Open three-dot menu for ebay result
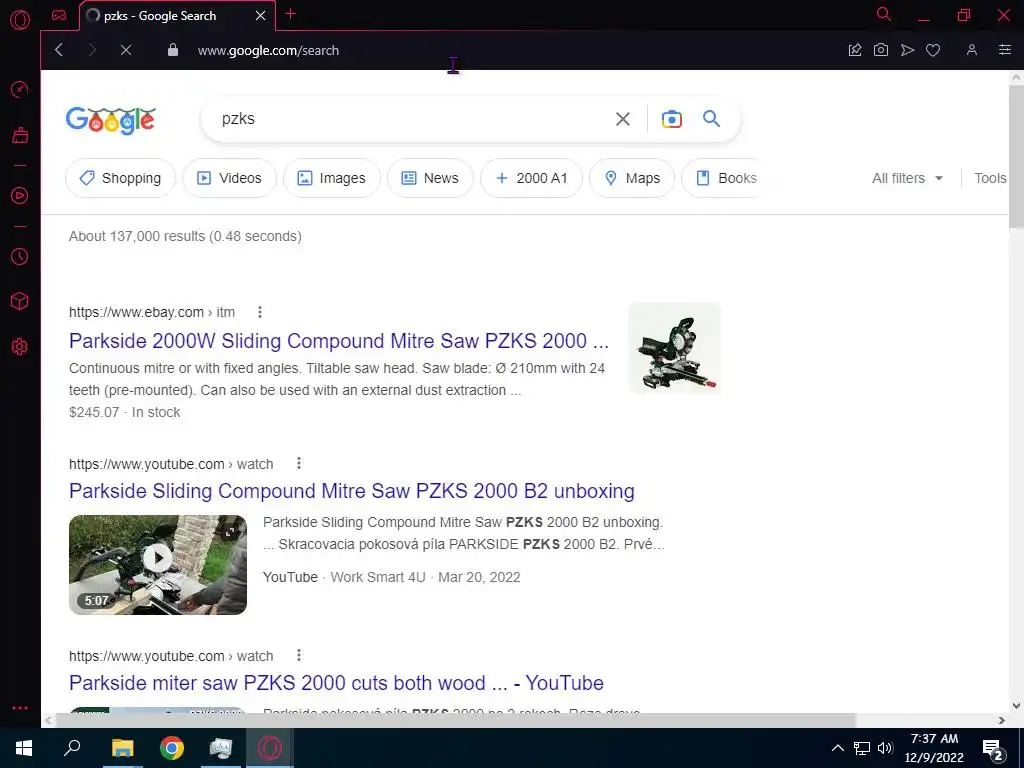Screen dimensions: 1024x768 coord(260,312)
